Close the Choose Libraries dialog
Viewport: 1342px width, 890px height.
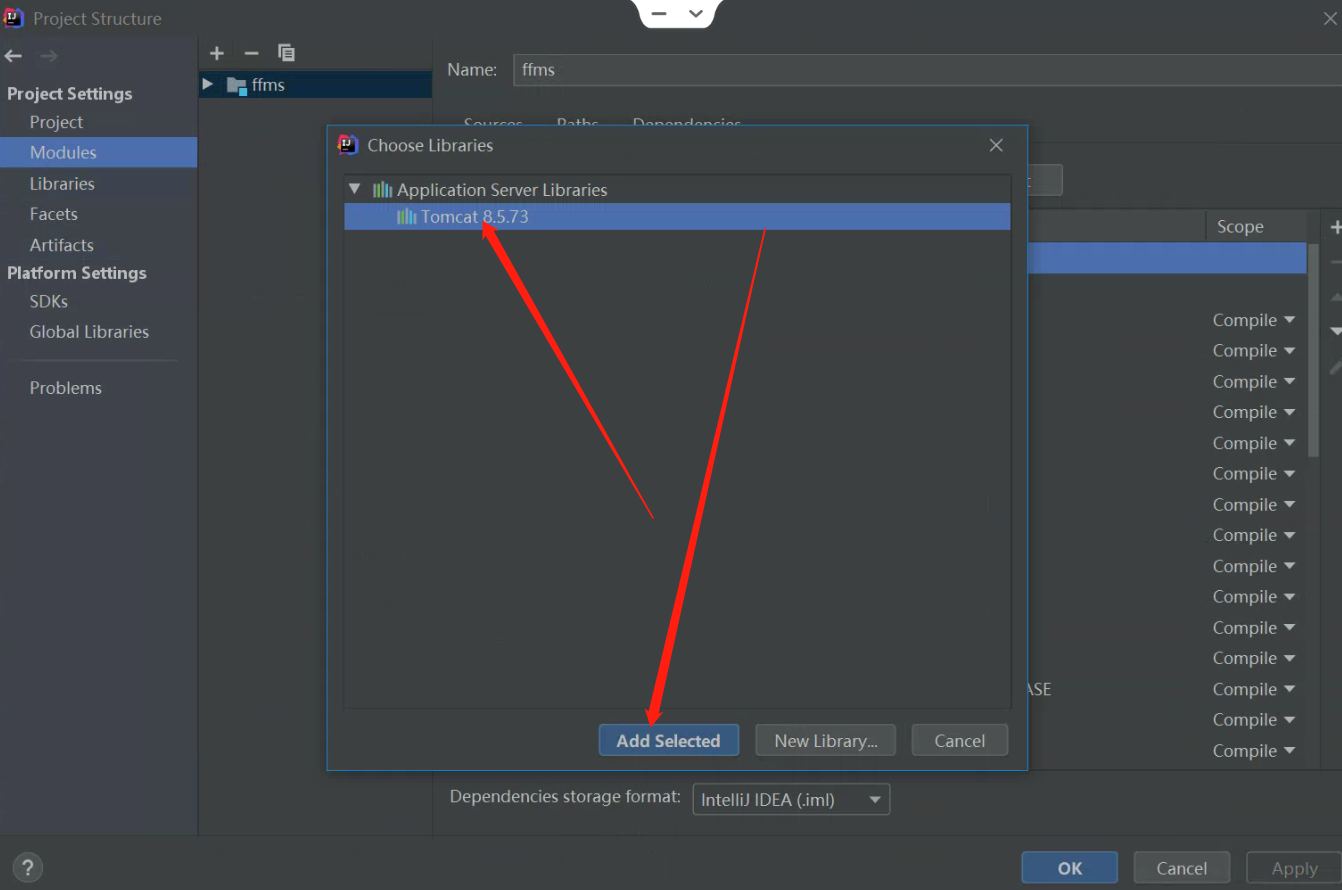click(x=996, y=145)
